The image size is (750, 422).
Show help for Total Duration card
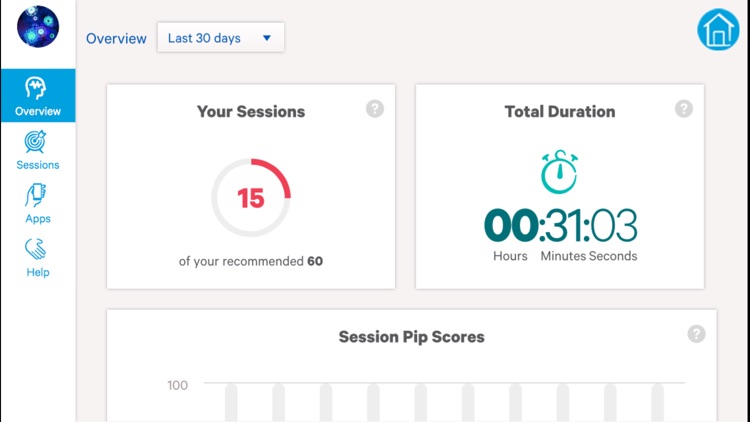684,108
